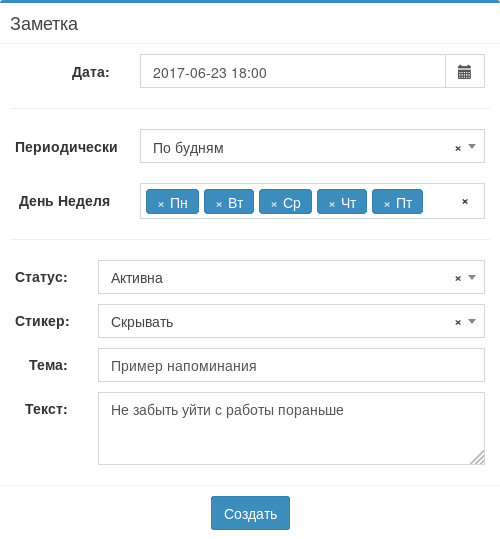Focus the Тема input field
This screenshot has height=539, width=500.
pyautogui.click(x=291, y=365)
